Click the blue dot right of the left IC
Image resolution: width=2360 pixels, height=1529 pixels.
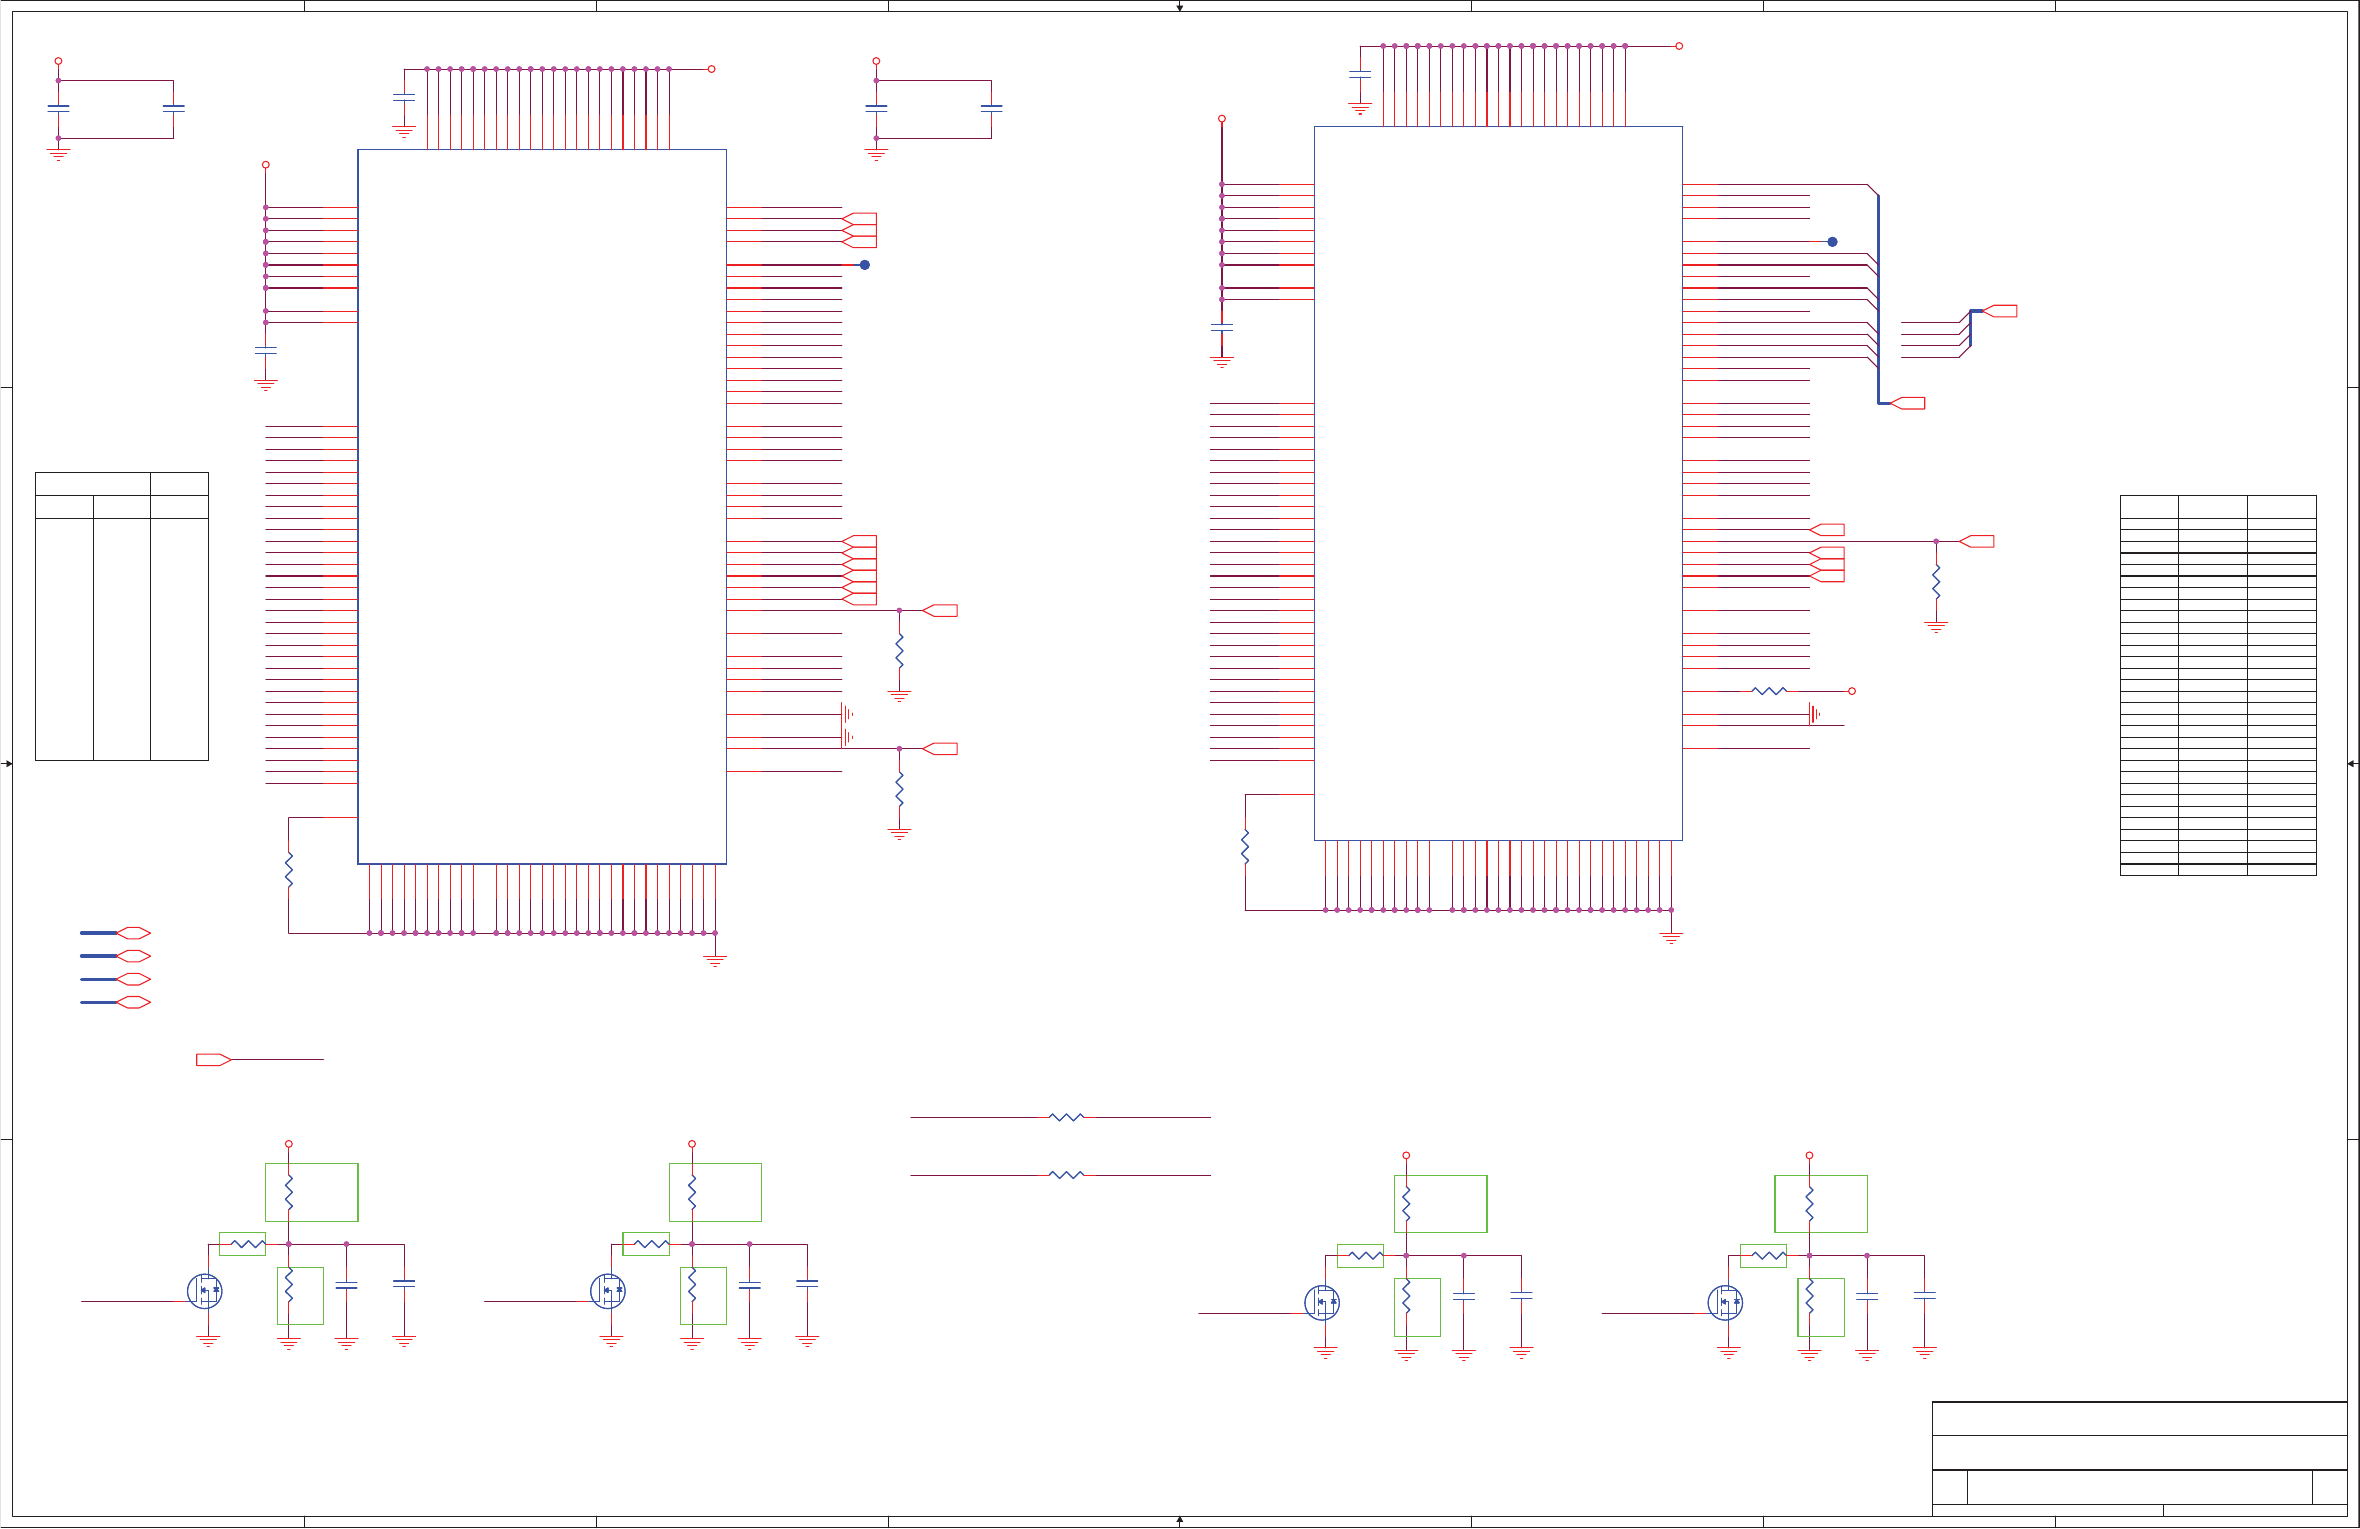[x=865, y=265]
